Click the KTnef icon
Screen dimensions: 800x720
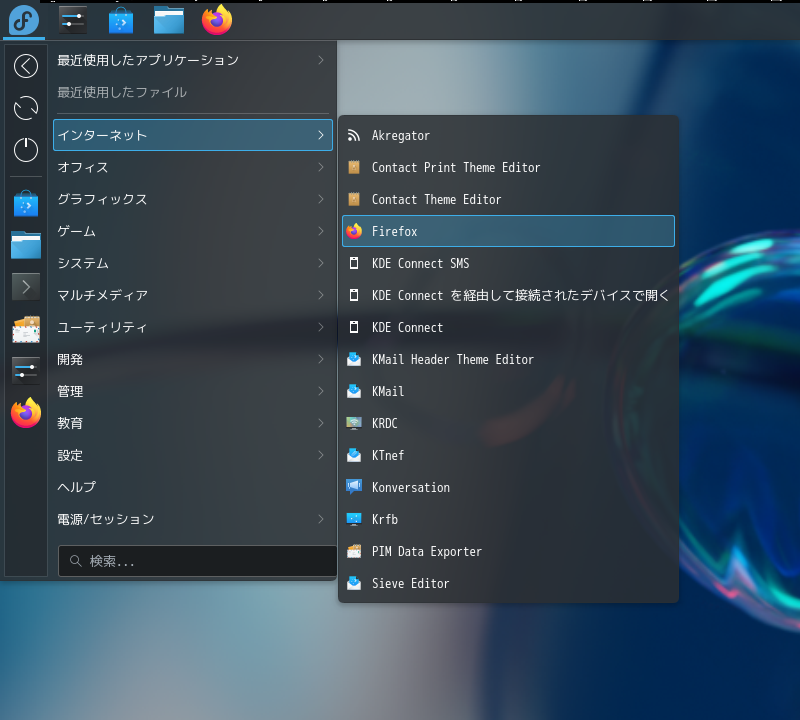[x=354, y=455]
